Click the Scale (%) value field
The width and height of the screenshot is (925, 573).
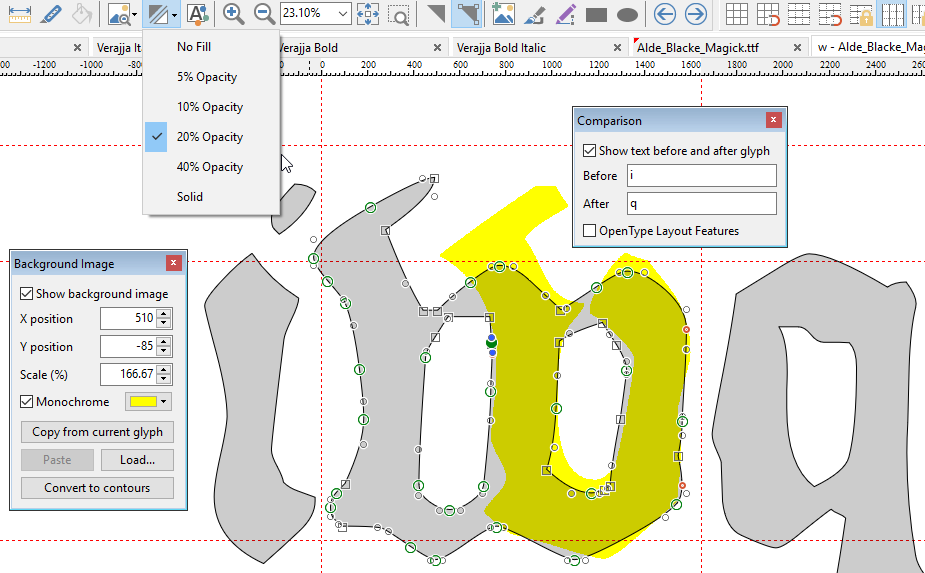pos(129,374)
